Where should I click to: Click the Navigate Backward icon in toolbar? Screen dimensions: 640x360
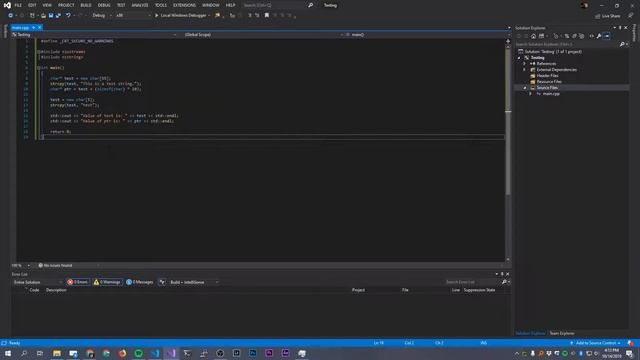coord(11,16)
